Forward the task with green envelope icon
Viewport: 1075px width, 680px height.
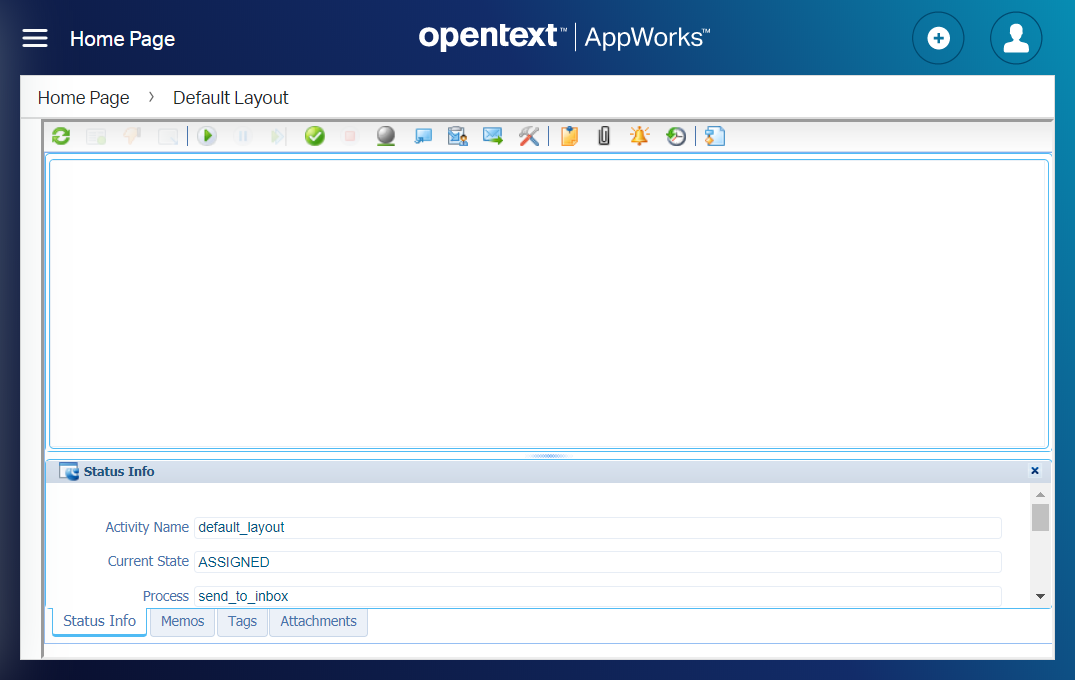coord(492,136)
